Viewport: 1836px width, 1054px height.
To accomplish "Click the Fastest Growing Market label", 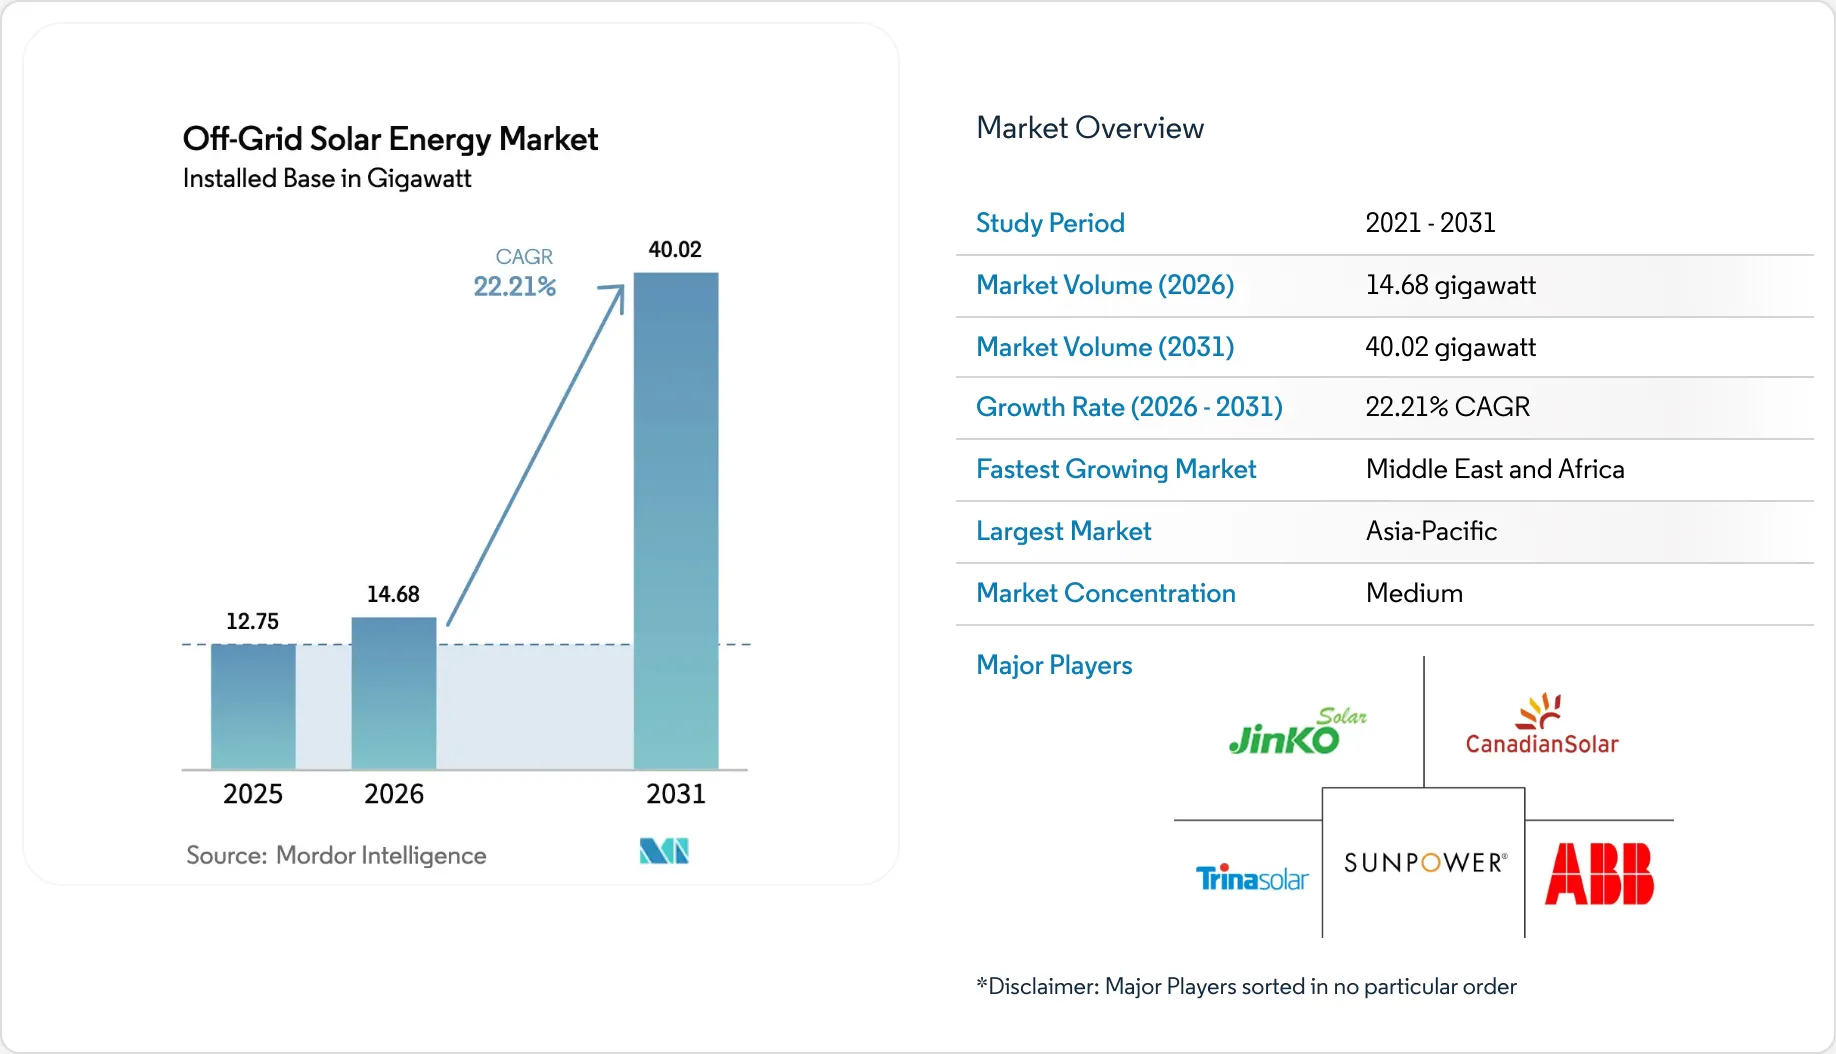I will point(1116,469).
